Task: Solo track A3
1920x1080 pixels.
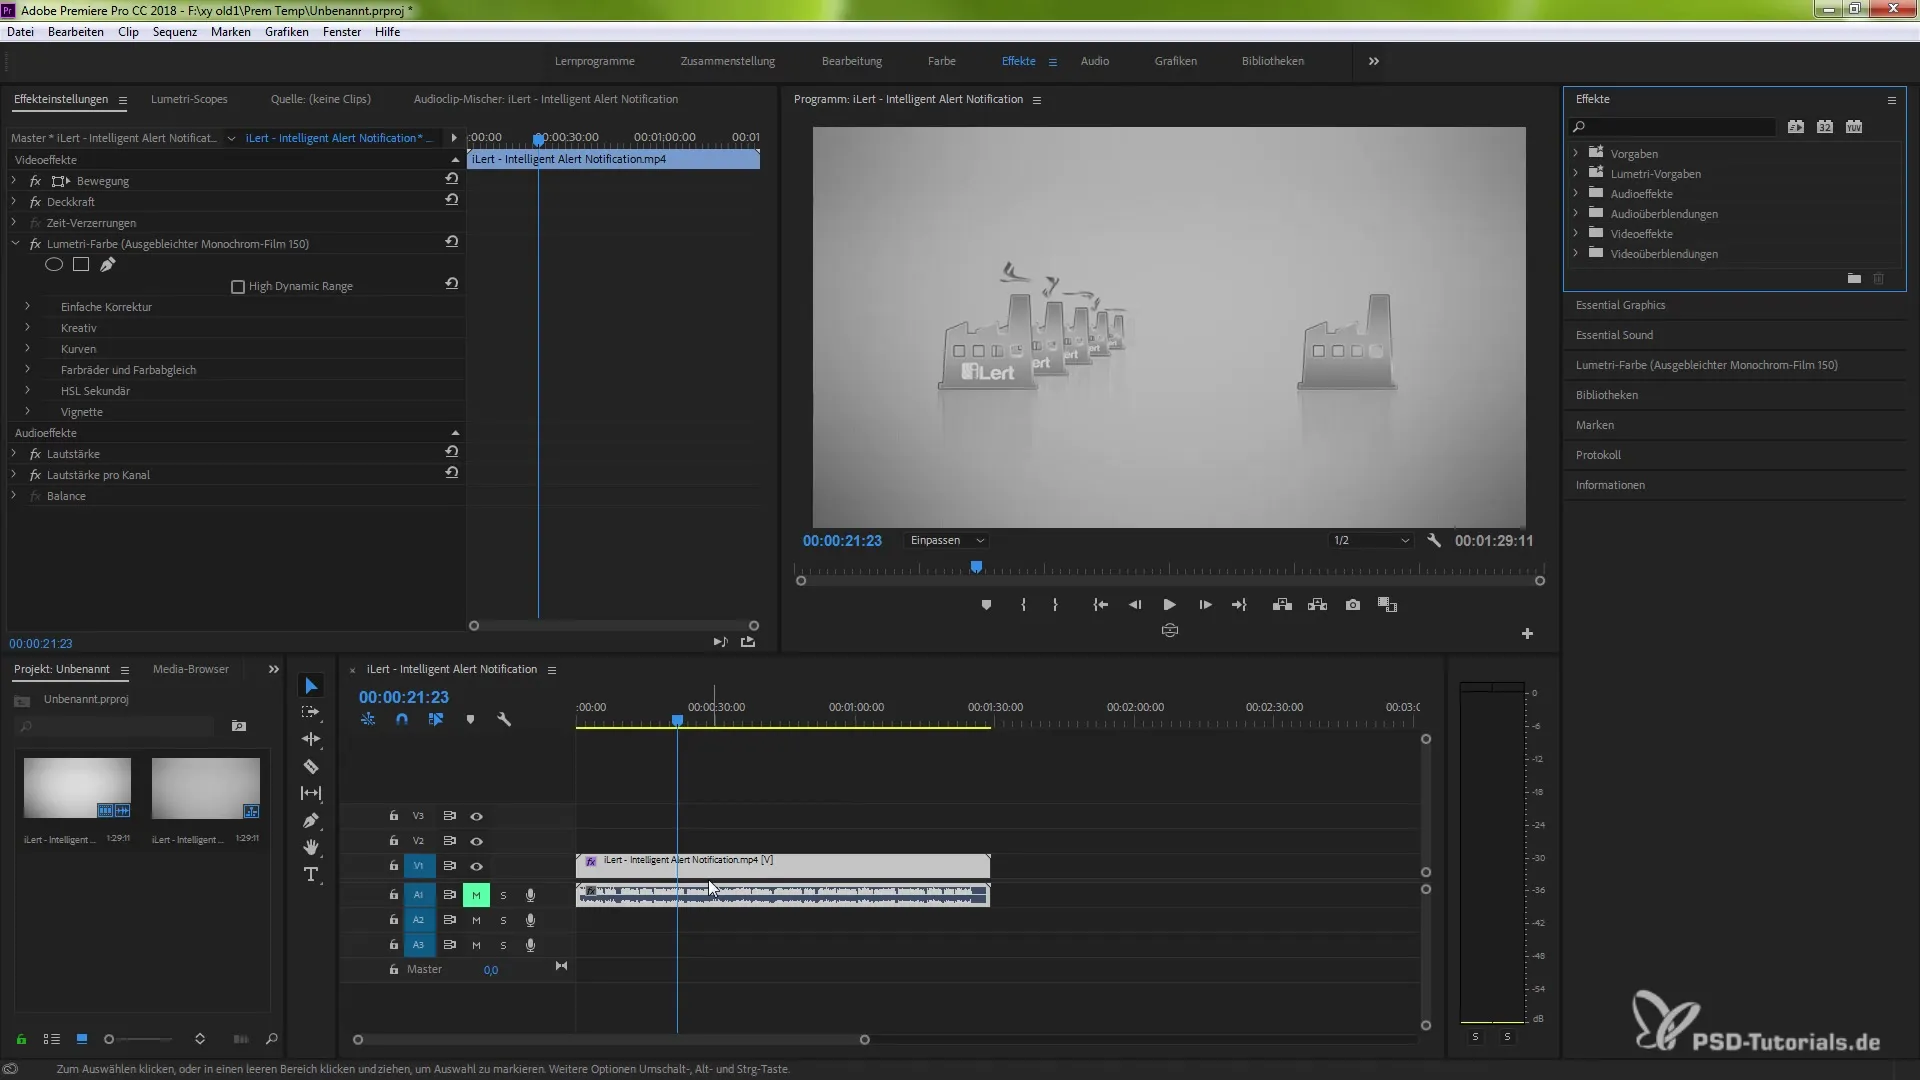Action: point(503,945)
